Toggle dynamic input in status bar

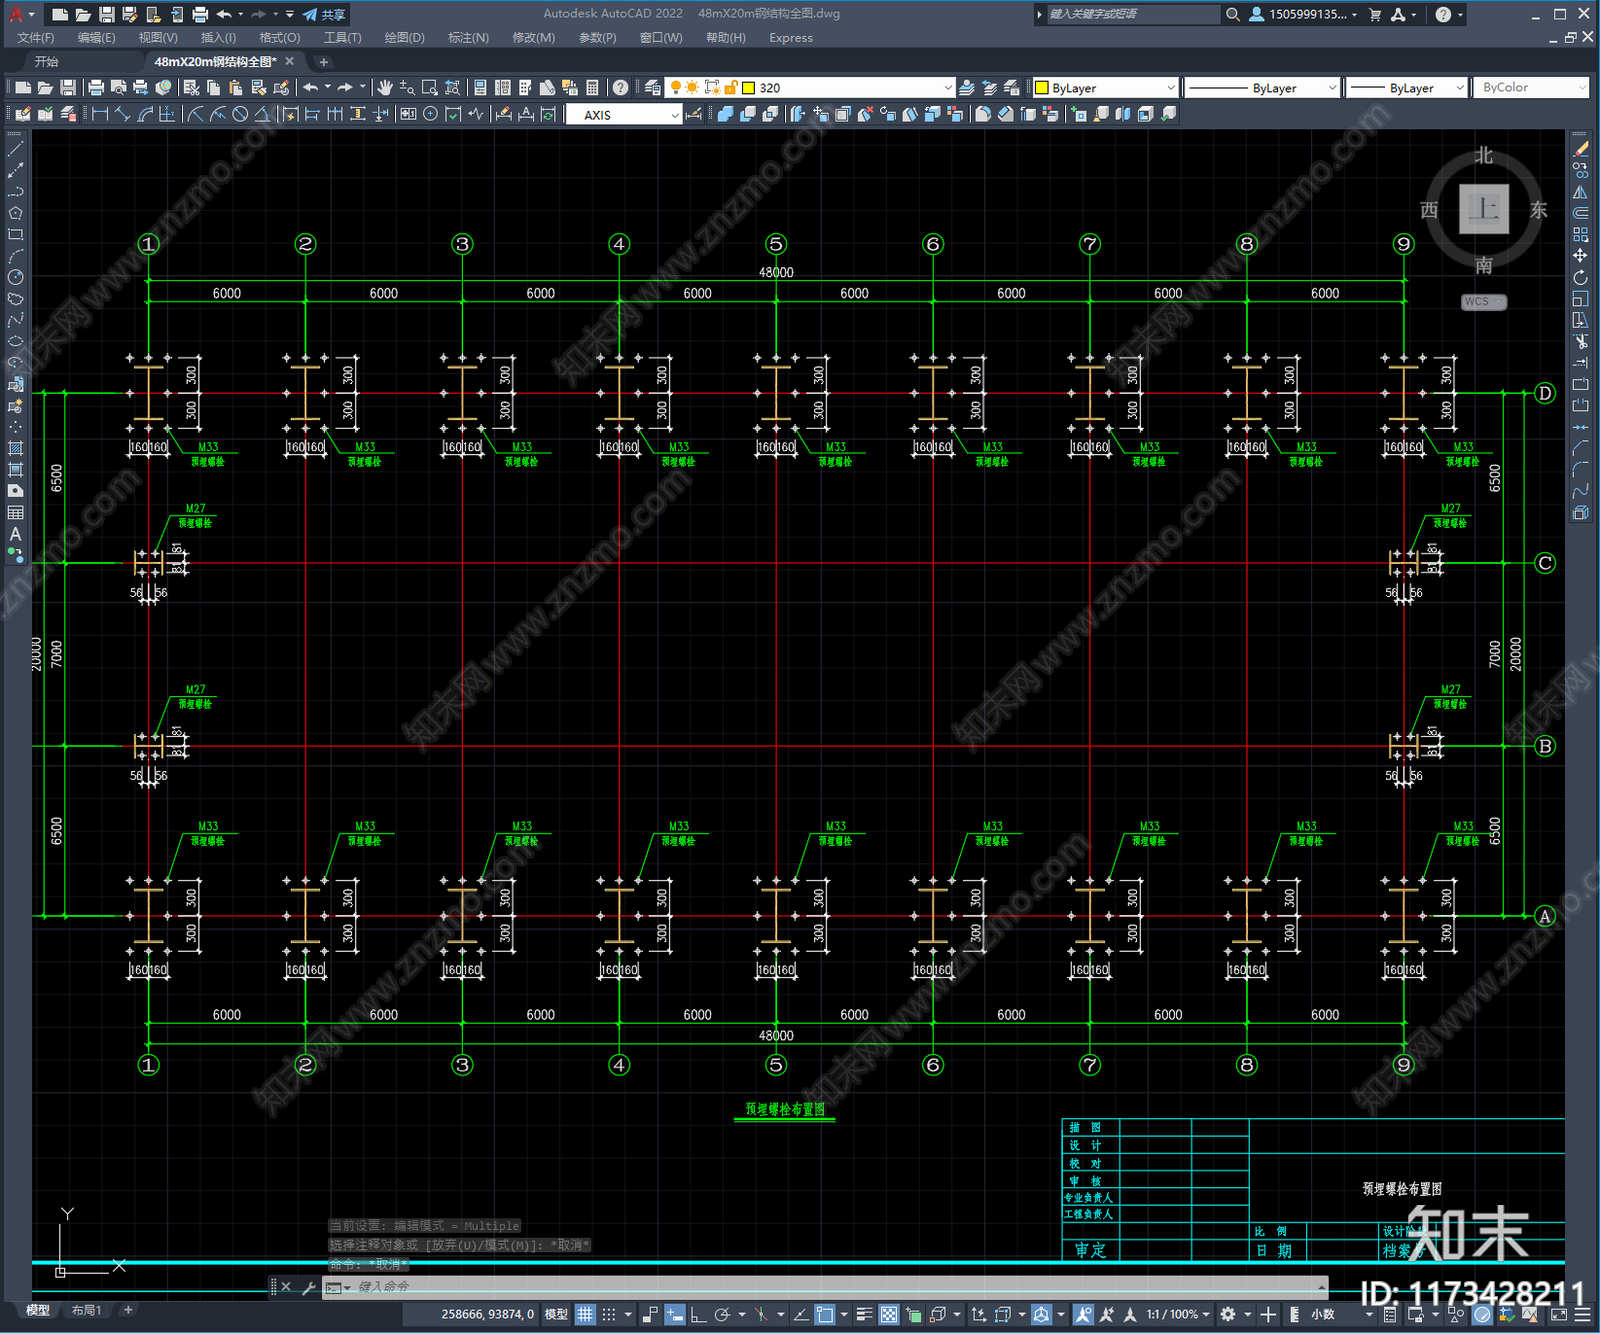click(x=675, y=1314)
